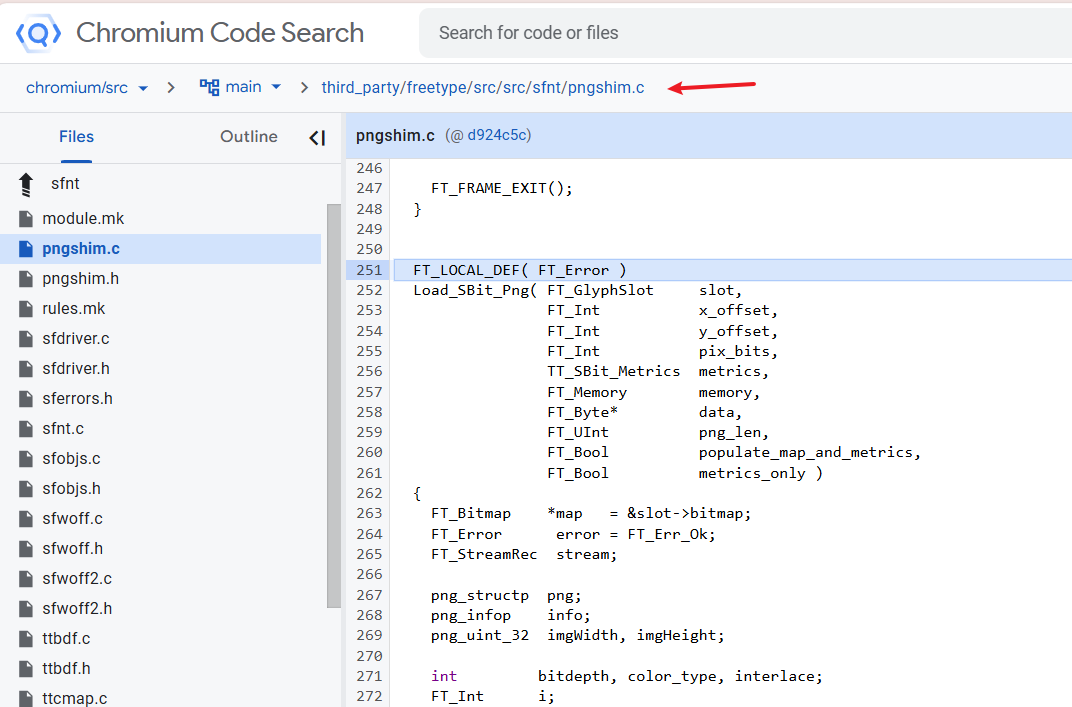The width and height of the screenshot is (1072, 707).
Task: Click the file icon next to sfobjs.h
Action: (x=26, y=489)
